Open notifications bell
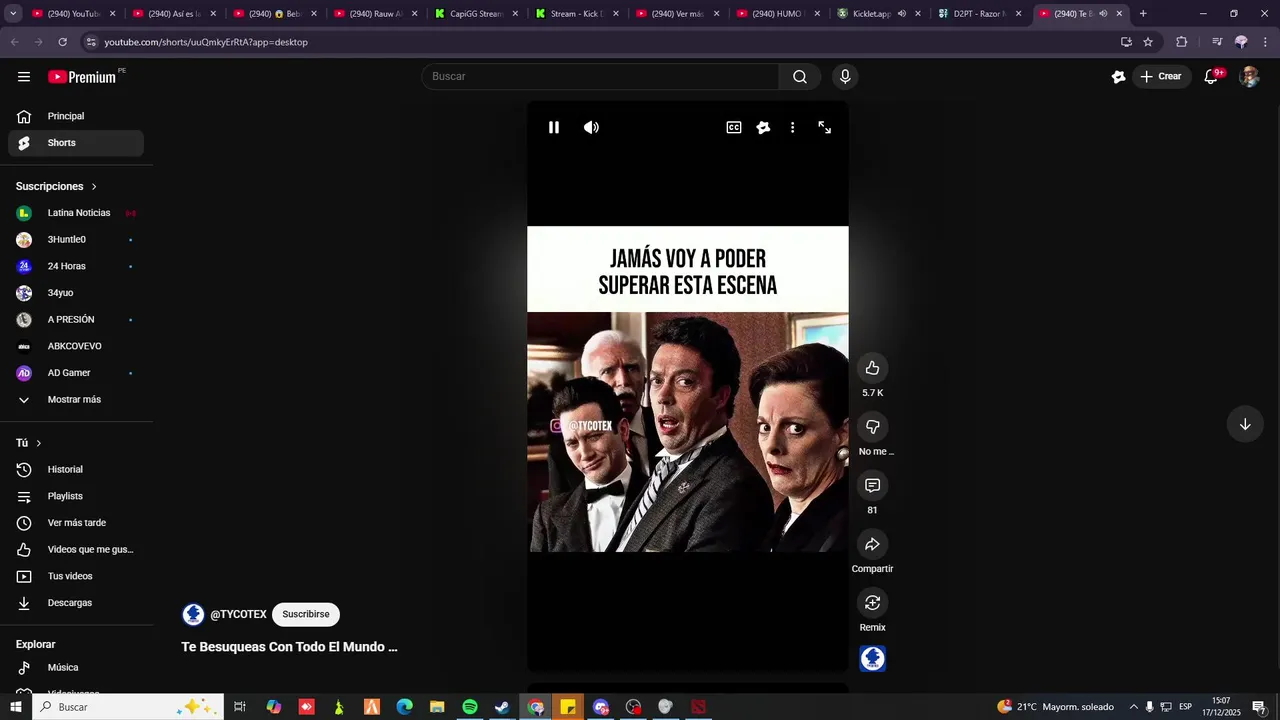 point(1211,77)
